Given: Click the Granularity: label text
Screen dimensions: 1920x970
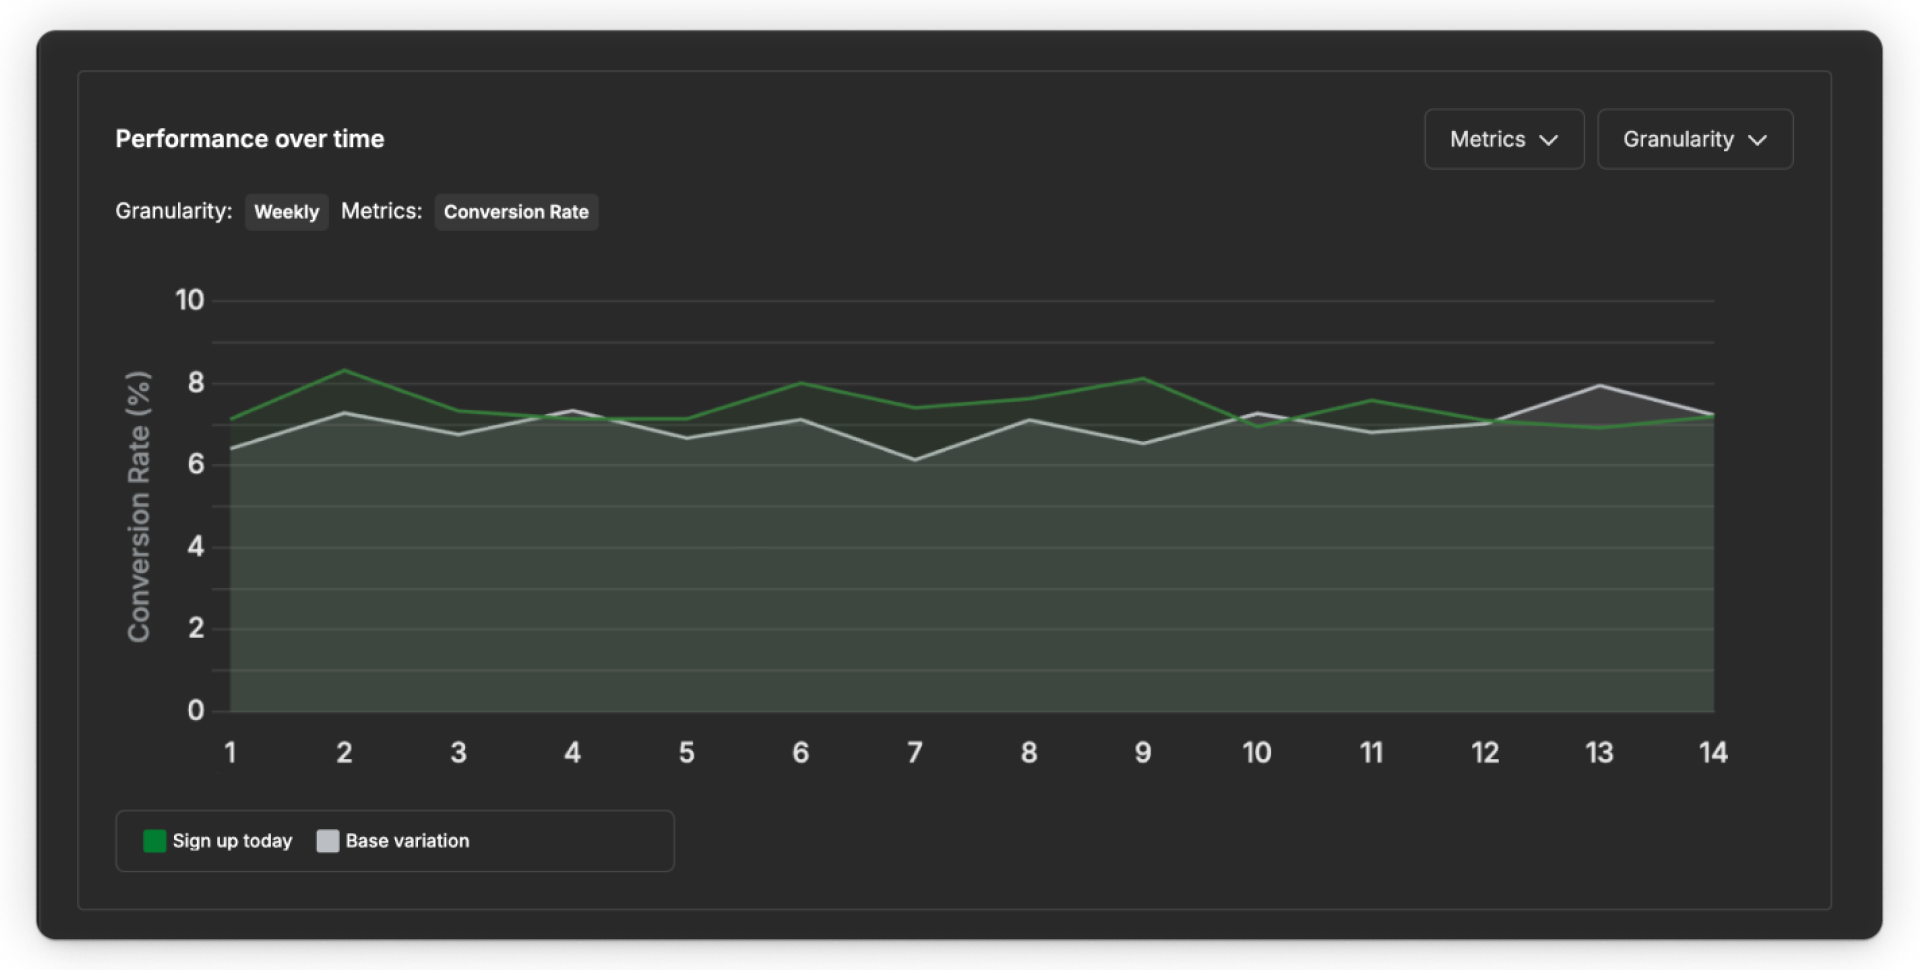Looking at the screenshot, I should [174, 211].
